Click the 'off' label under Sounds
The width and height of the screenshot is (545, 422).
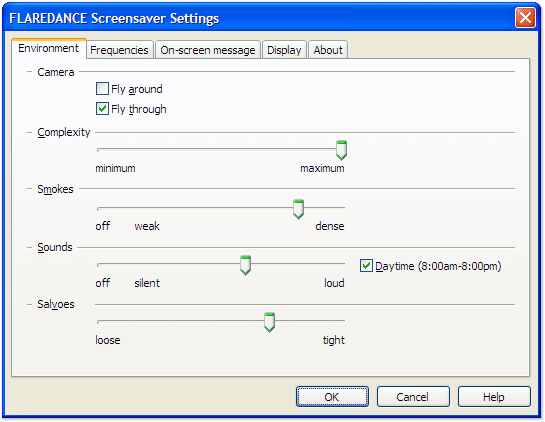(103, 283)
